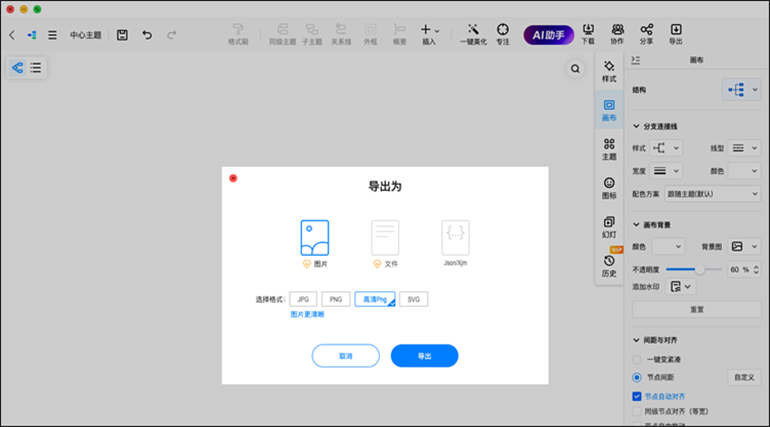Click the AI助手 button in toolbar

pyautogui.click(x=549, y=35)
